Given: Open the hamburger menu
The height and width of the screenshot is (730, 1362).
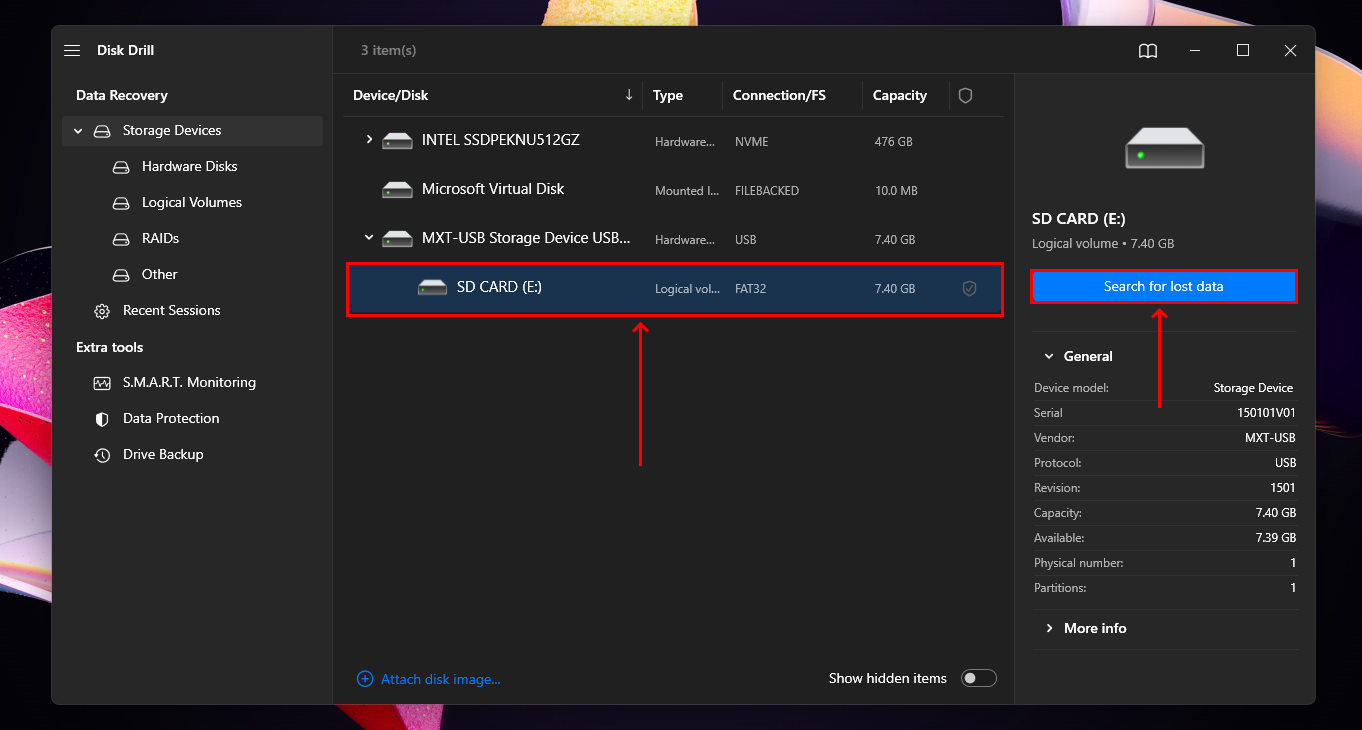Looking at the screenshot, I should pyautogui.click(x=72, y=50).
